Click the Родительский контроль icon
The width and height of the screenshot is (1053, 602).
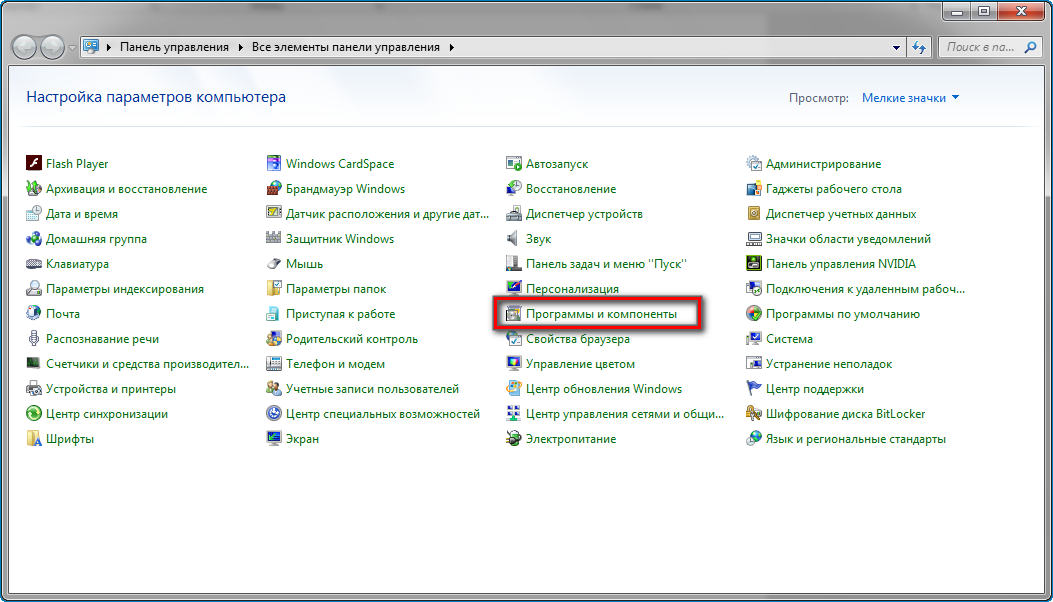274,339
